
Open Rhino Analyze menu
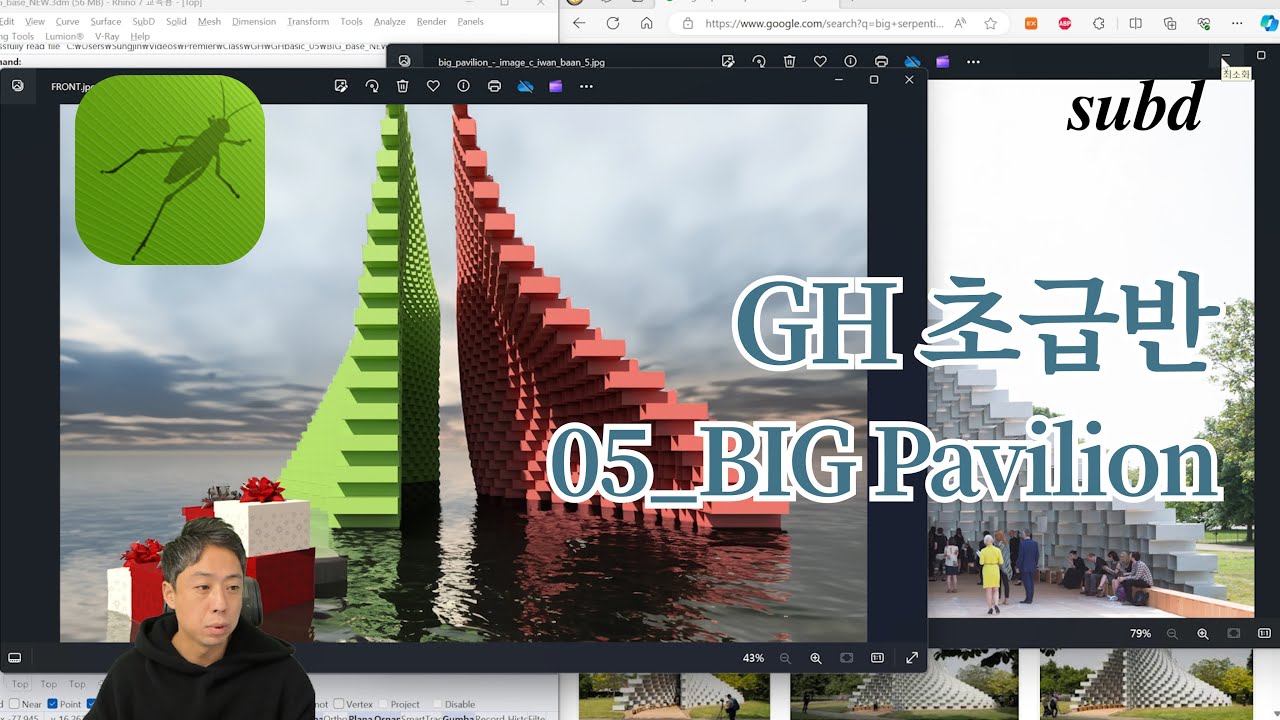[x=389, y=21]
